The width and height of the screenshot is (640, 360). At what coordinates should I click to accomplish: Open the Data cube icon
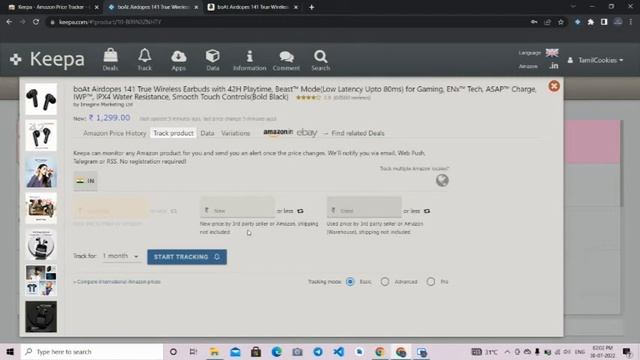click(213, 60)
